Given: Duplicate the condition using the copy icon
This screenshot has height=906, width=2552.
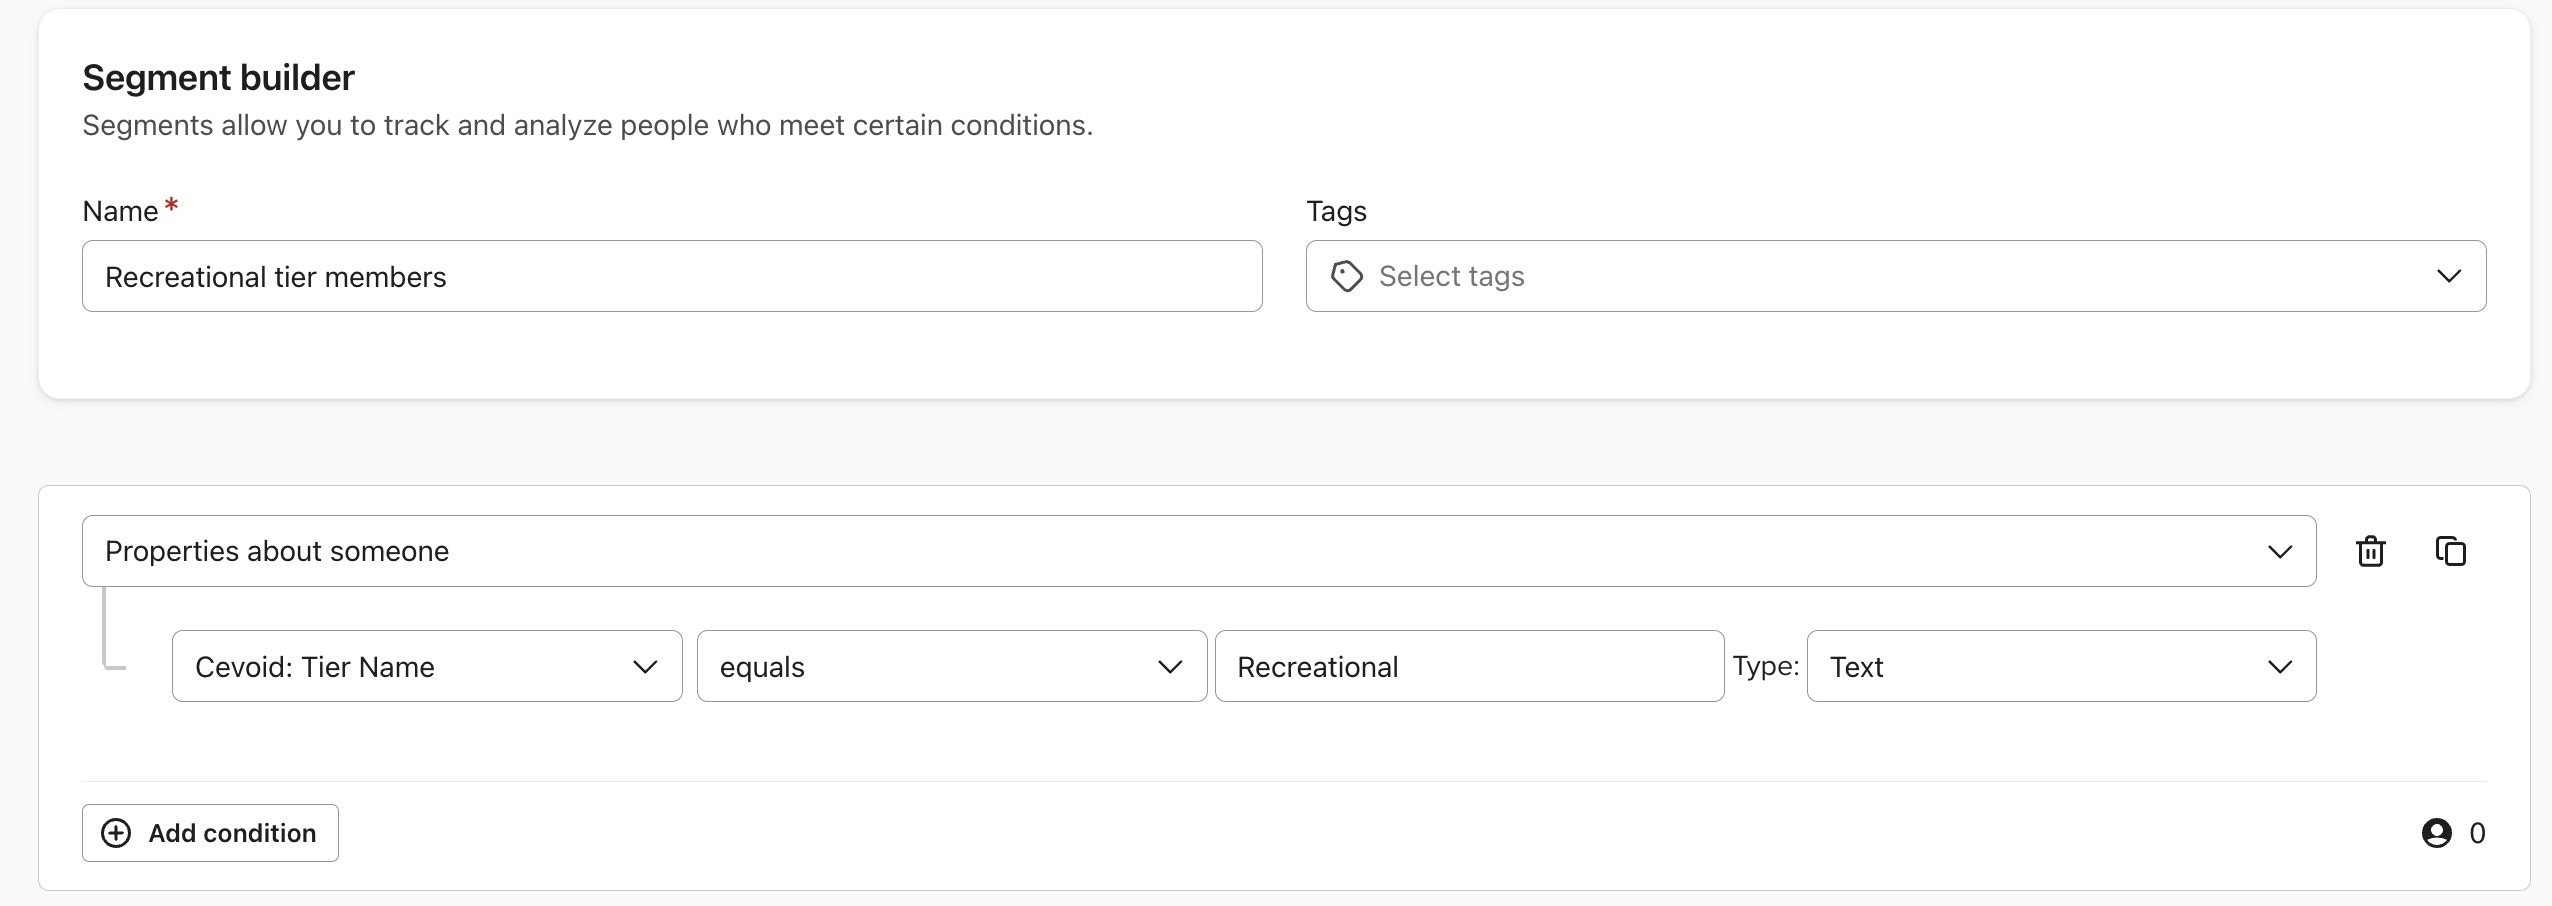Looking at the screenshot, I should [2450, 551].
